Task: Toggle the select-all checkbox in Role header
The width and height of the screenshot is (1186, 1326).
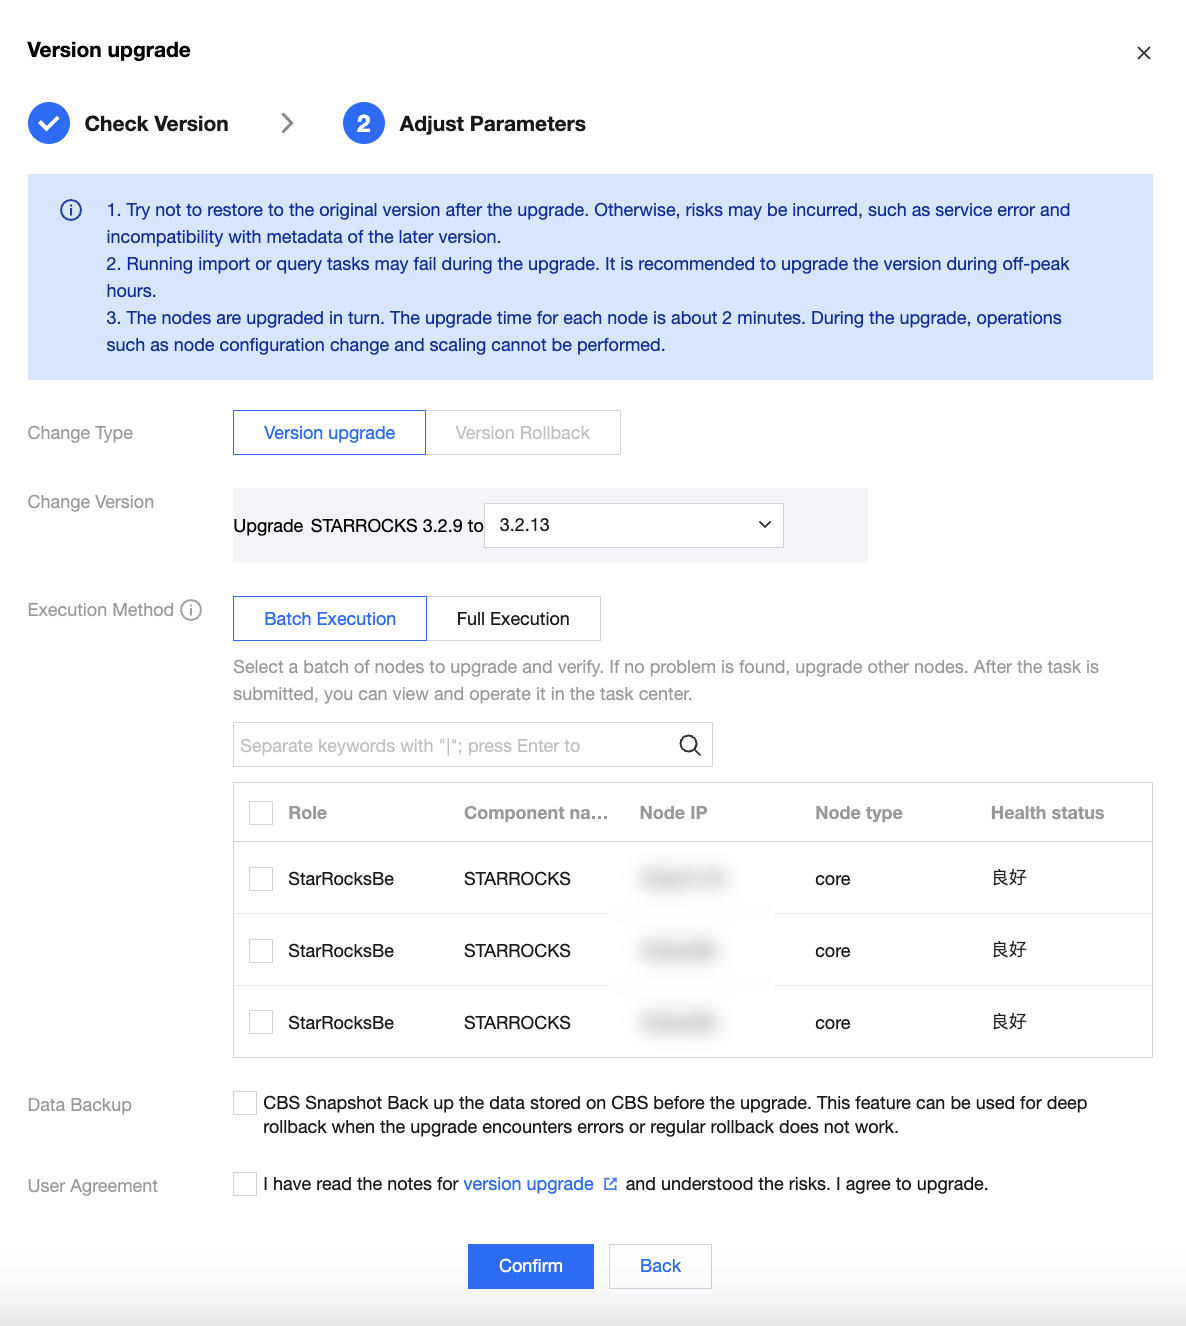Action: click(261, 813)
